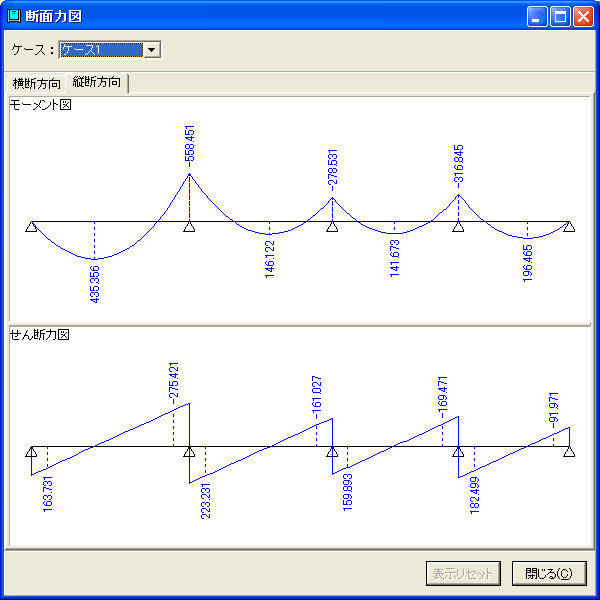Click the 閉じる(C) button
This screenshot has height=600, width=600.
[x=549, y=573]
